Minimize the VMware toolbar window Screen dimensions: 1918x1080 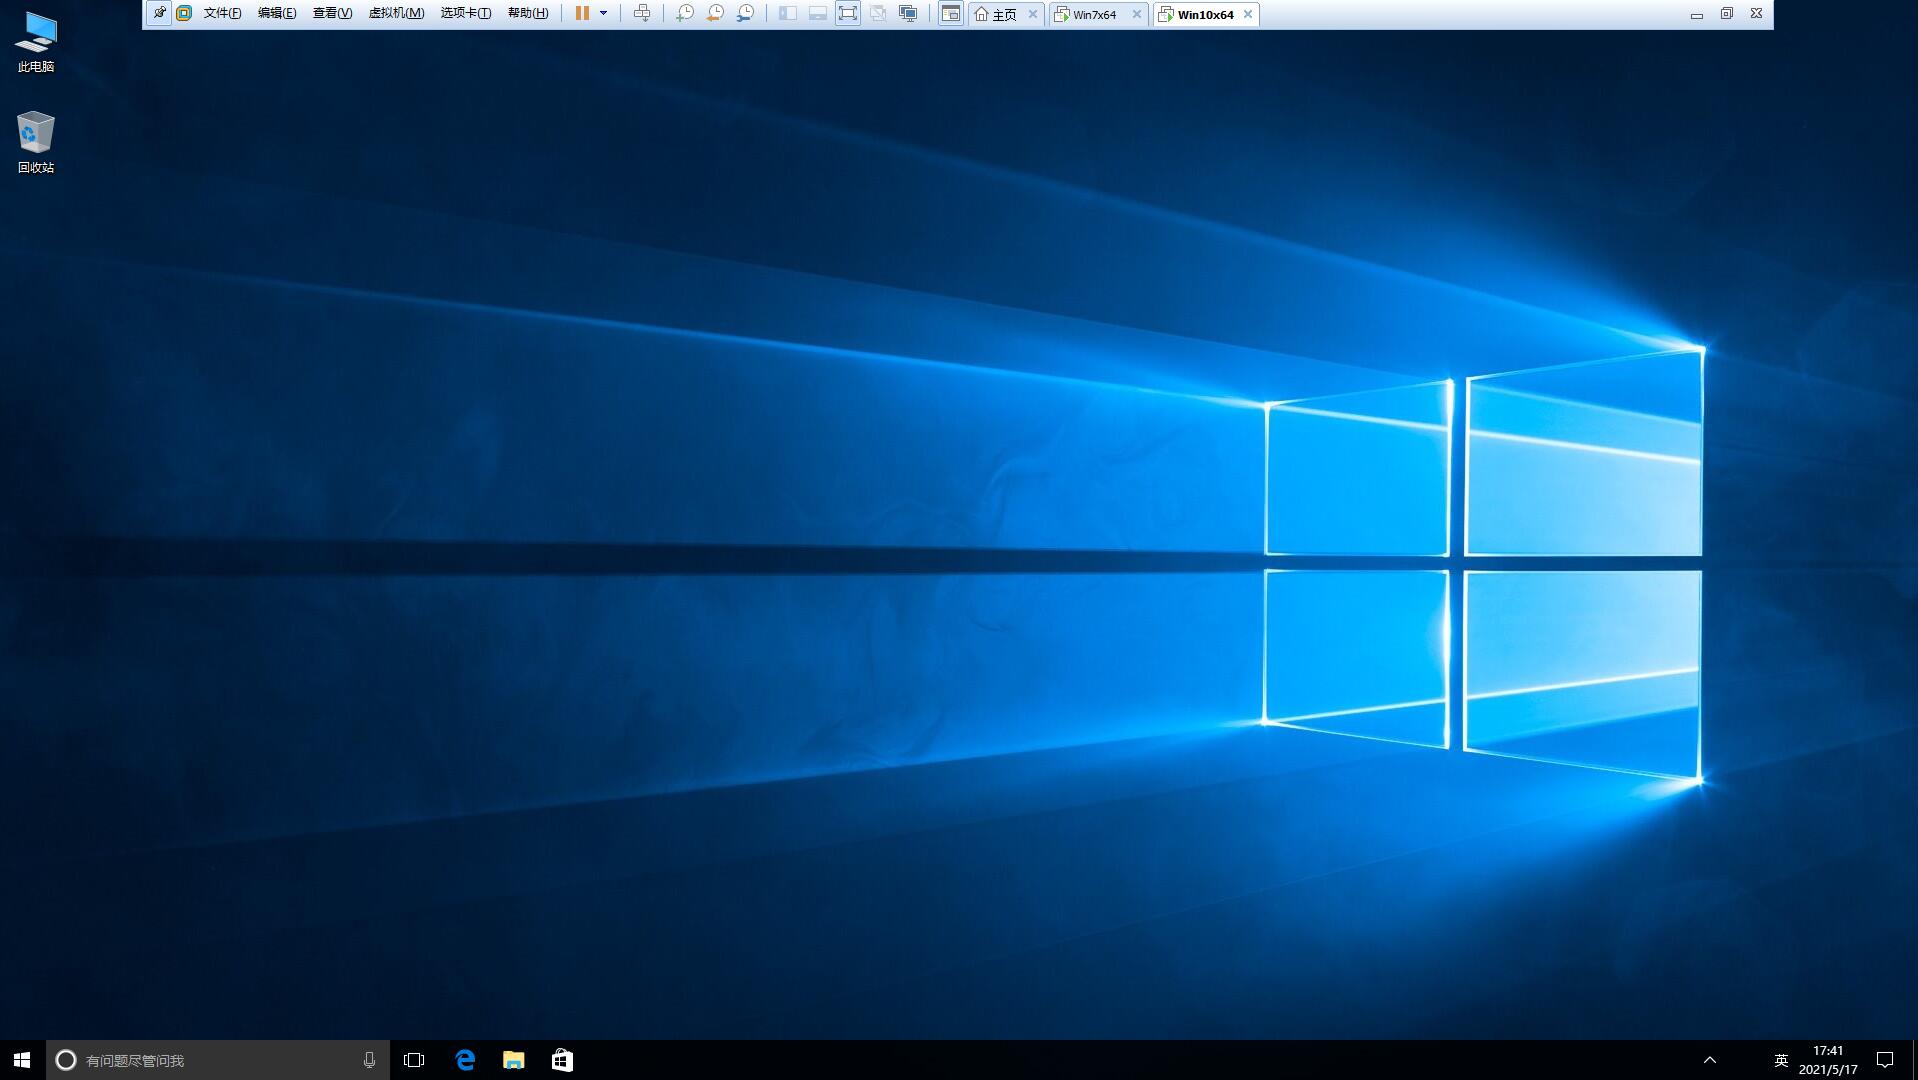[x=1697, y=14]
